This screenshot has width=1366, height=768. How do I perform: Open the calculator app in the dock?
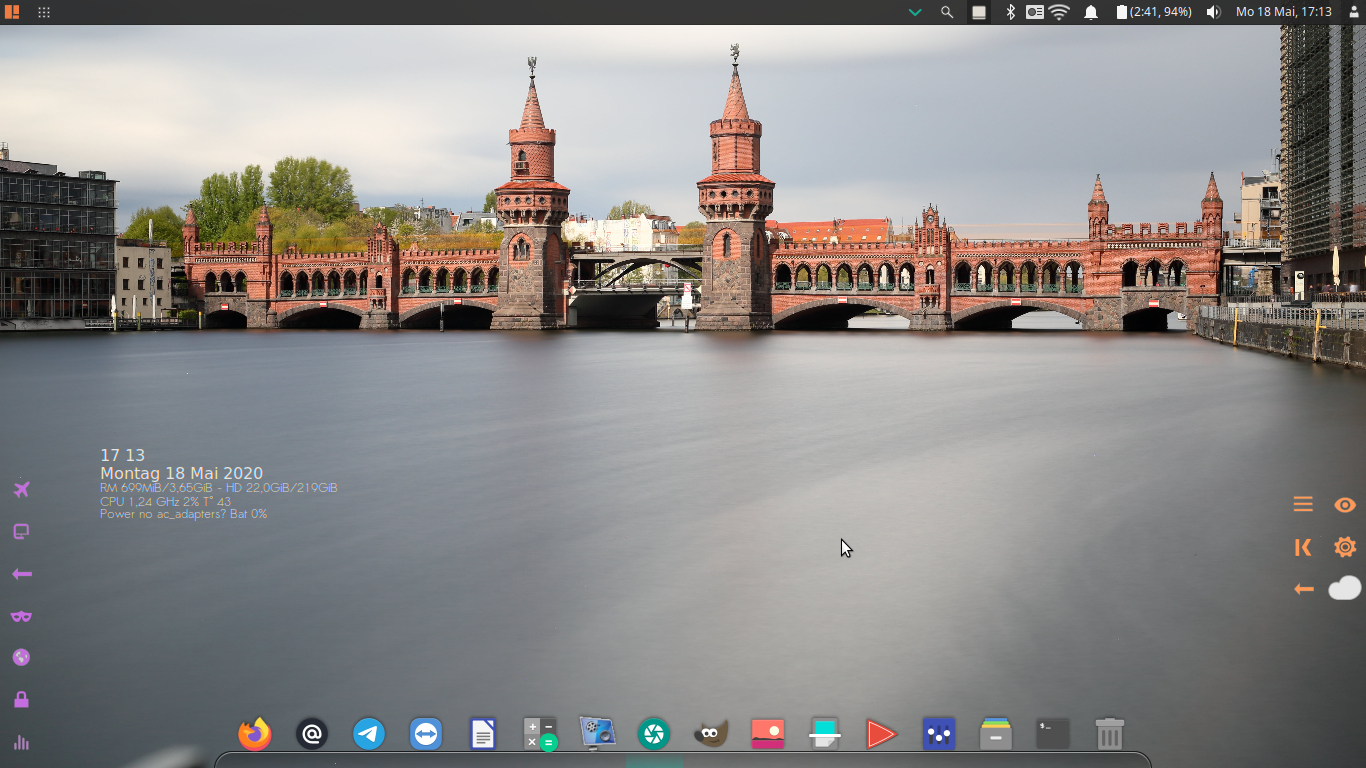point(540,733)
